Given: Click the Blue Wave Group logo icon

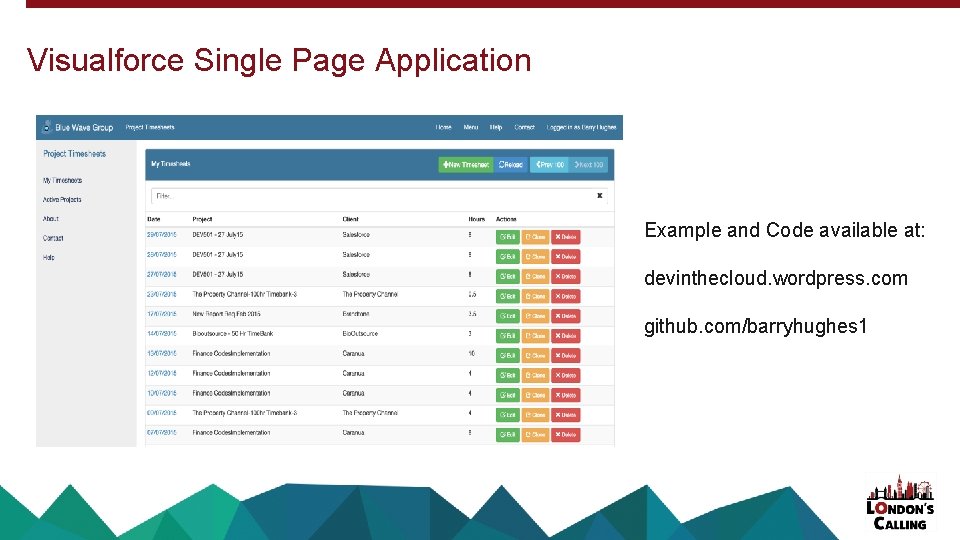Looking at the screenshot, I should pyautogui.click(x=47, y=127).
